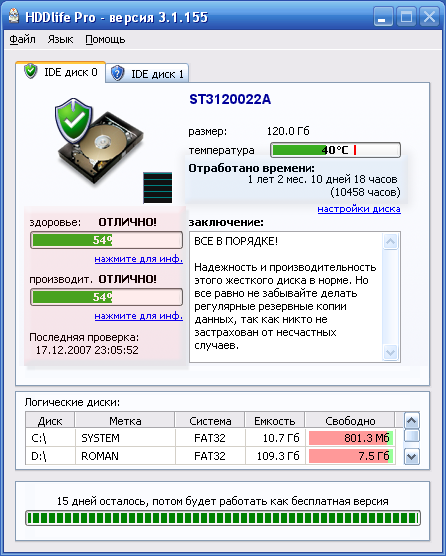Screen dimensions: 446x556
Task: Open the настройки диска link
Action: 359,209
